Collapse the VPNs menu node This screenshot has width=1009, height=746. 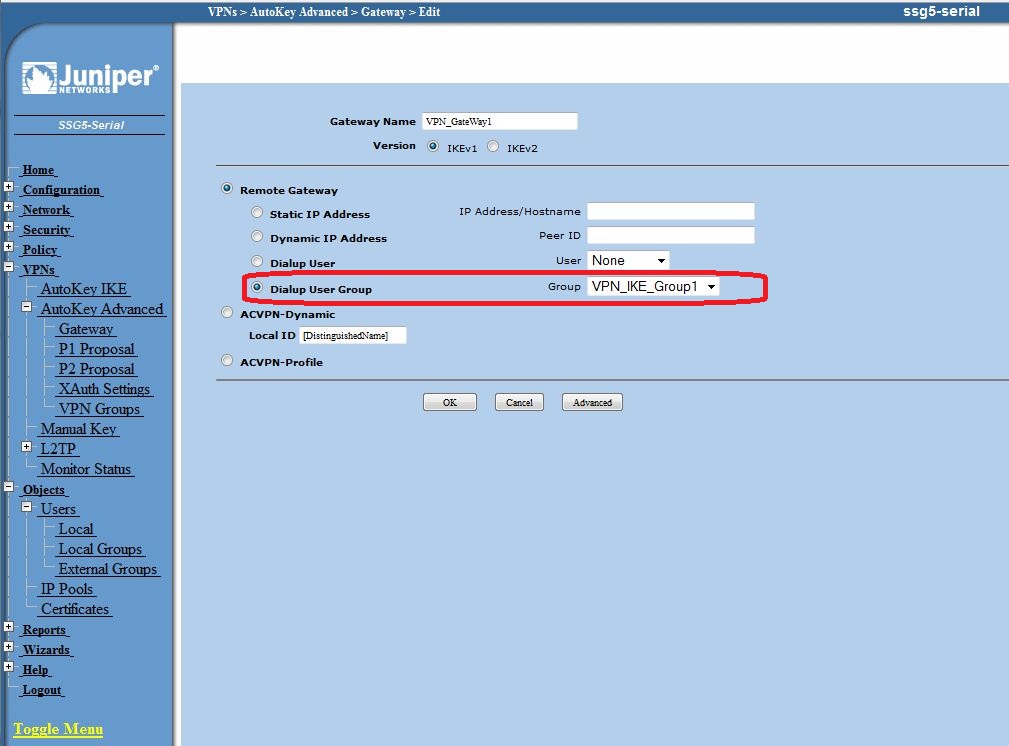[8, 266]
